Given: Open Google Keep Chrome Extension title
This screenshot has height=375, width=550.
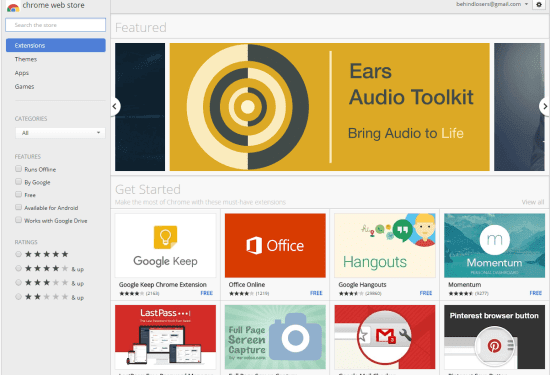Looking at the screenshot, I should (163, 284).
